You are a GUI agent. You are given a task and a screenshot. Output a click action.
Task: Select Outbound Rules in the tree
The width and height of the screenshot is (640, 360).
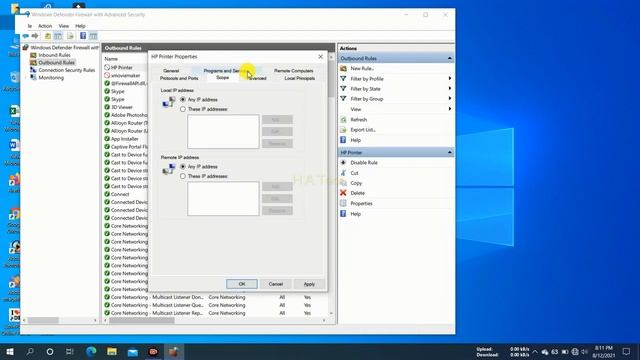click(56, 62)
